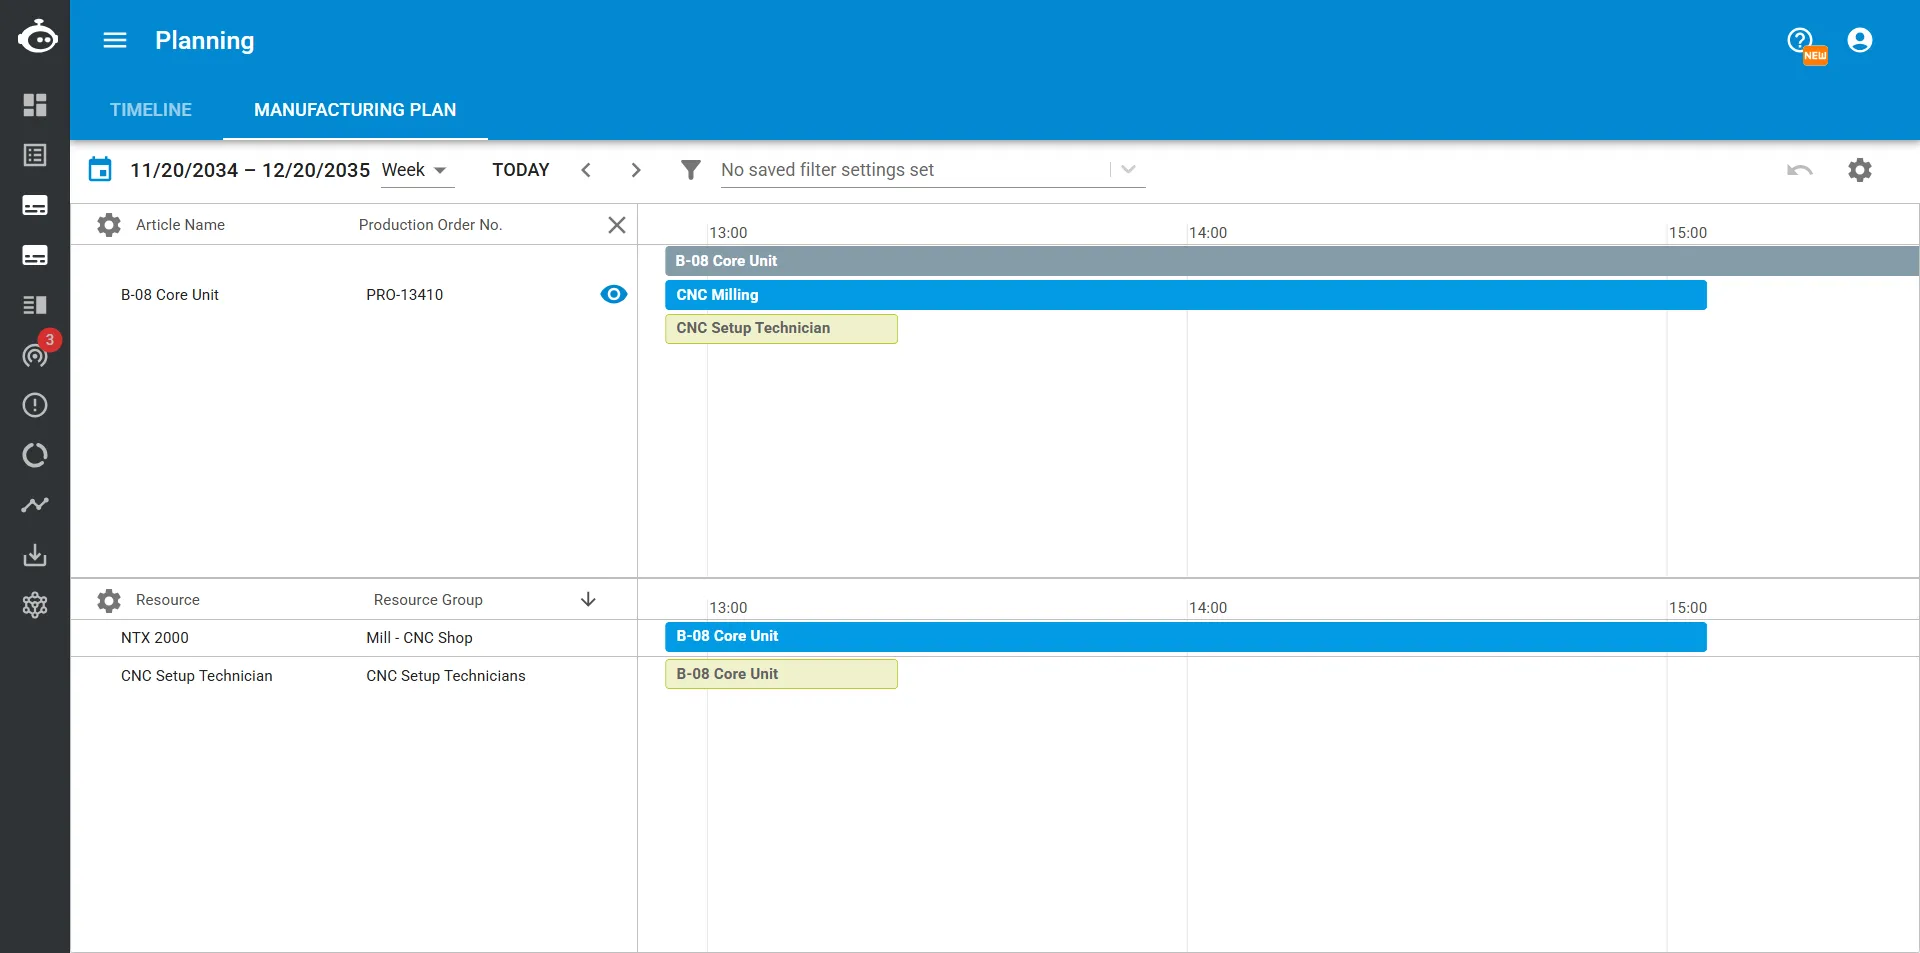This screenshot has width=1920, height=953.
Task: Select the MANUFACTURING PLAN tab
Action: [355, 110]
